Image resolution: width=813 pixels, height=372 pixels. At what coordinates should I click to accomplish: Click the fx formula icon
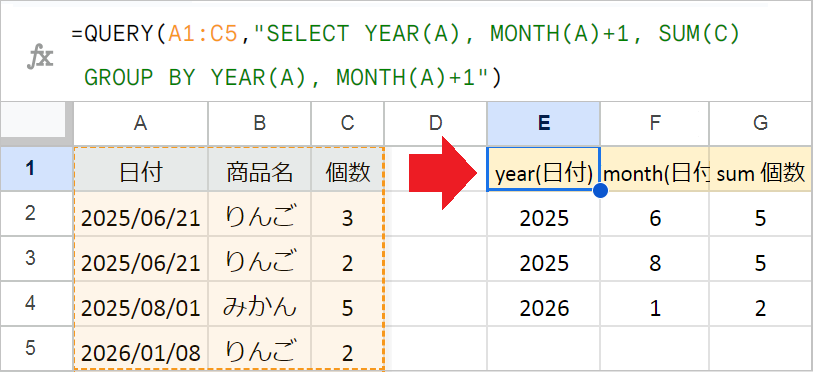point(40,58)
